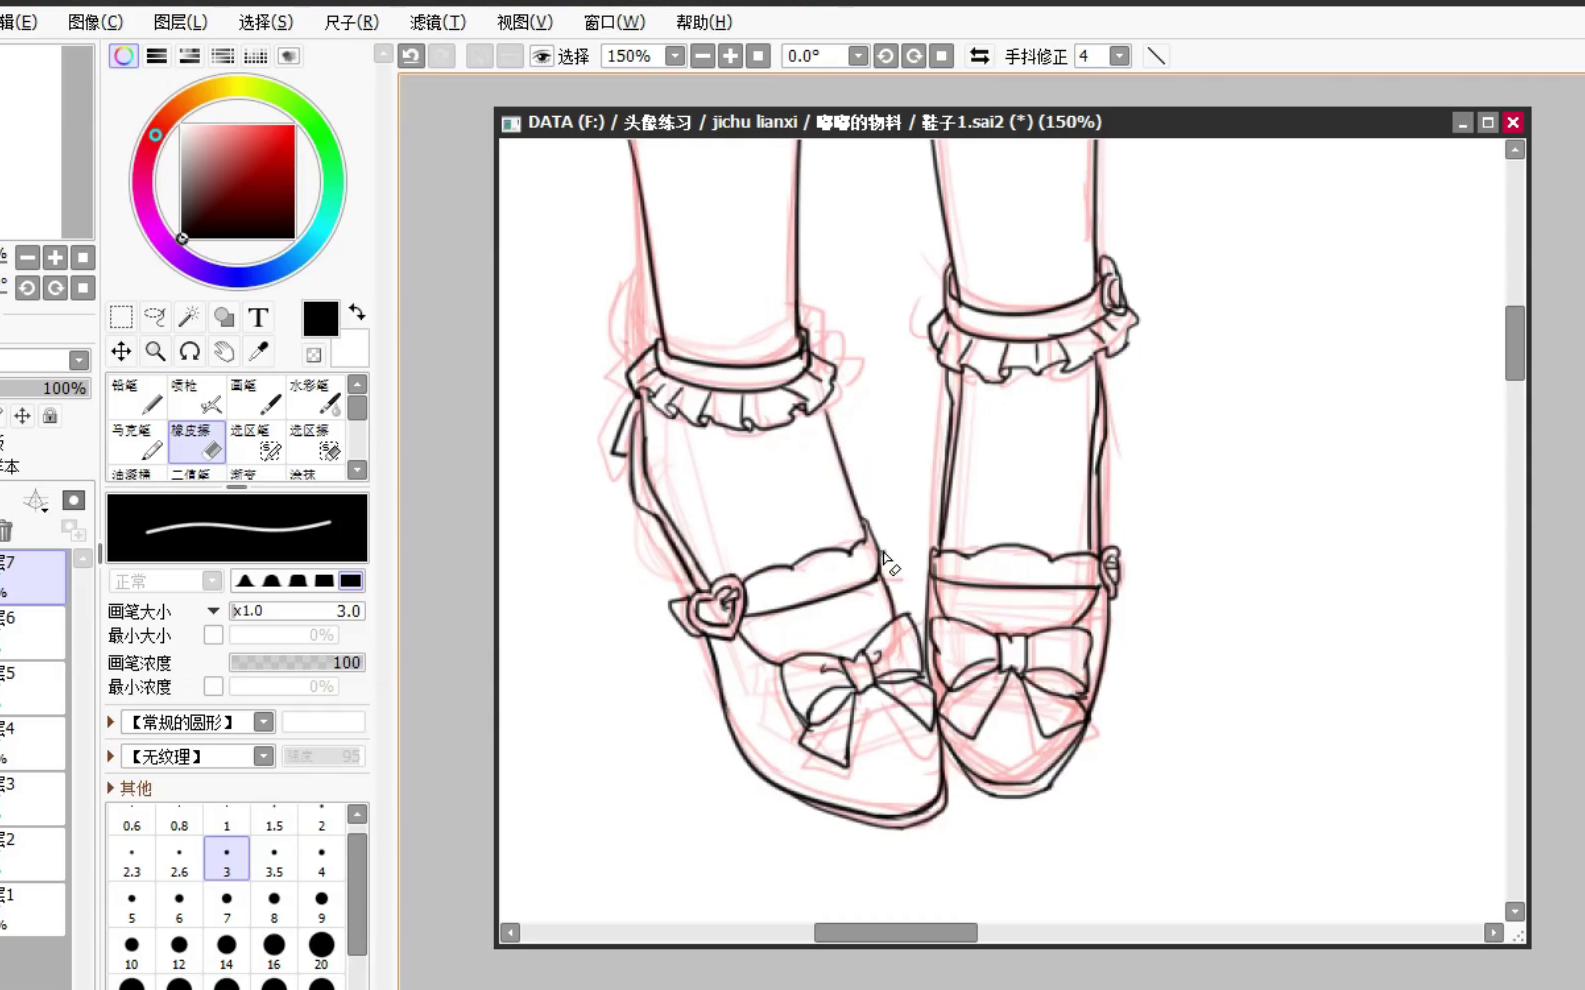Viewport: 1585px width, 990px height.
Task: Choose the 选区擦 selection eraser
Action: point(315,441)
